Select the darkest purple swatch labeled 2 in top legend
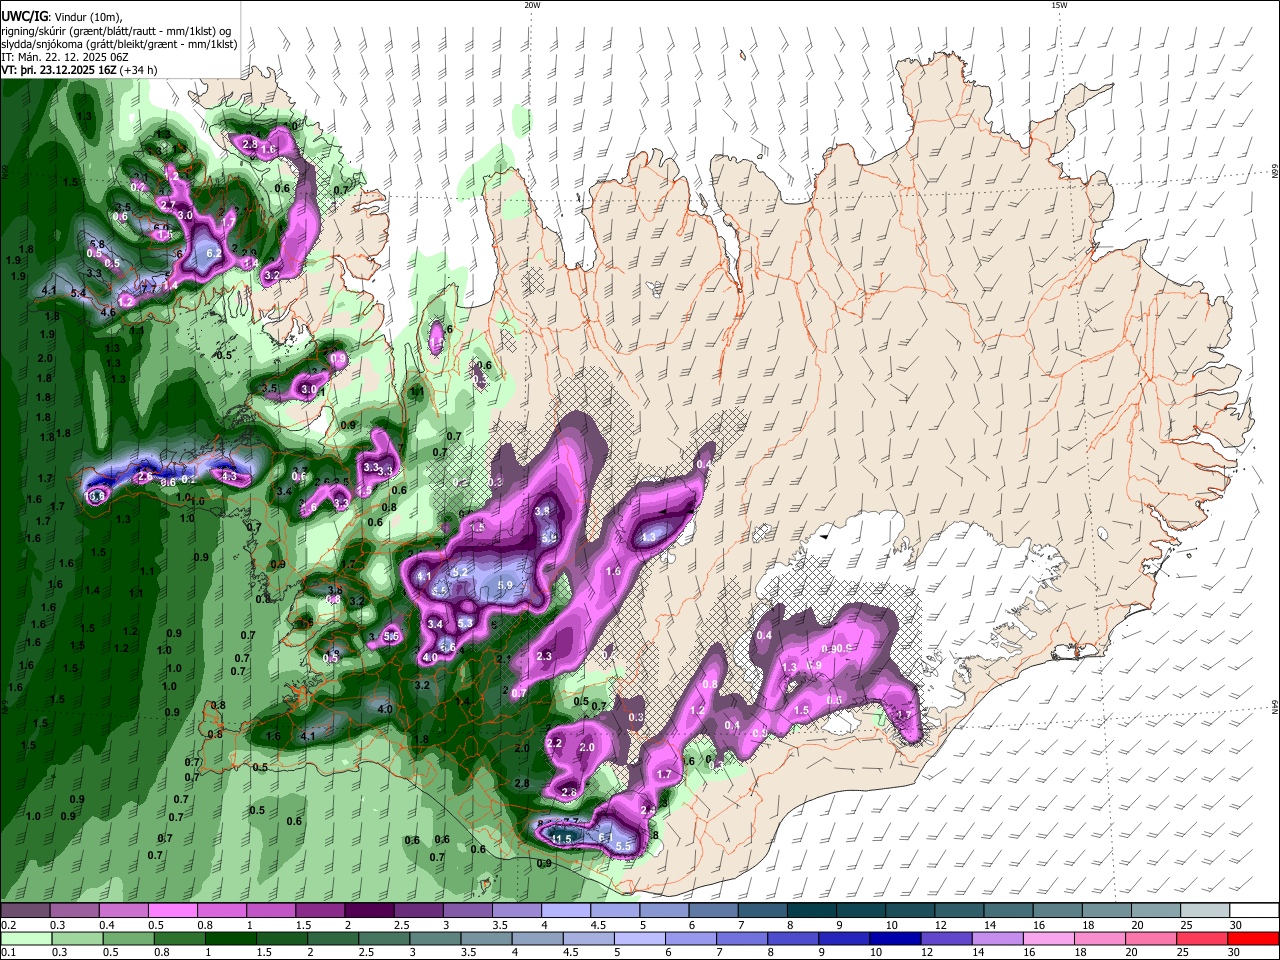The height and width of the screenshot is (960, 1280). 368,911
